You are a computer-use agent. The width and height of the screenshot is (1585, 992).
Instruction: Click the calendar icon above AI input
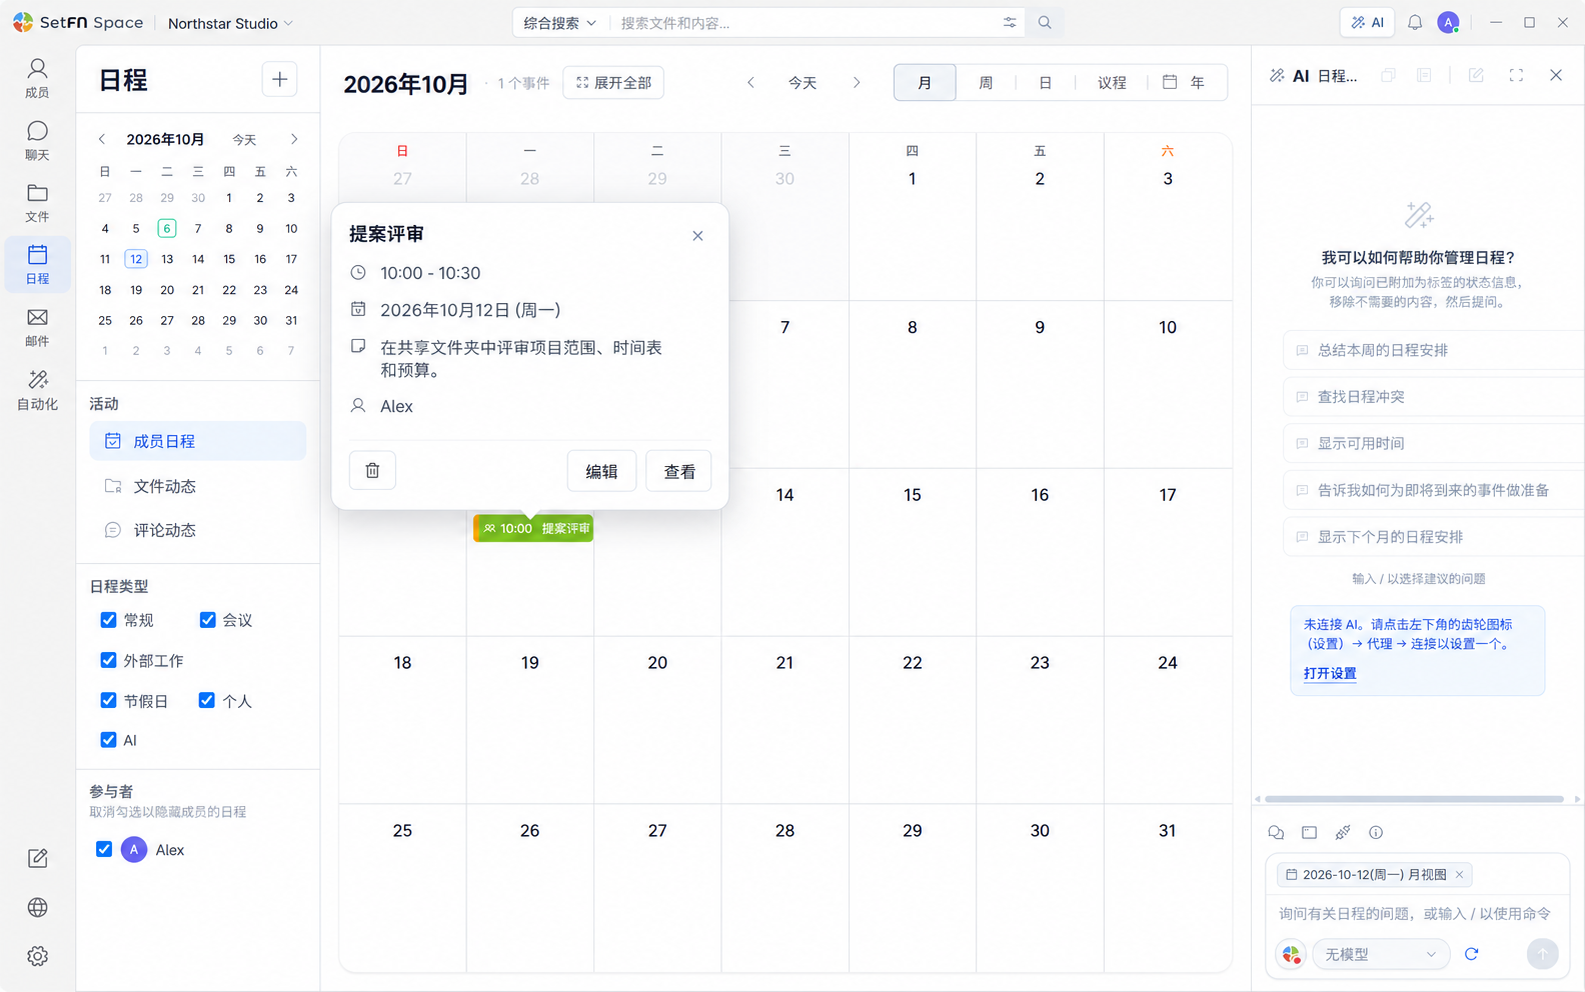pyautogui.click(x=1309, y=832)
